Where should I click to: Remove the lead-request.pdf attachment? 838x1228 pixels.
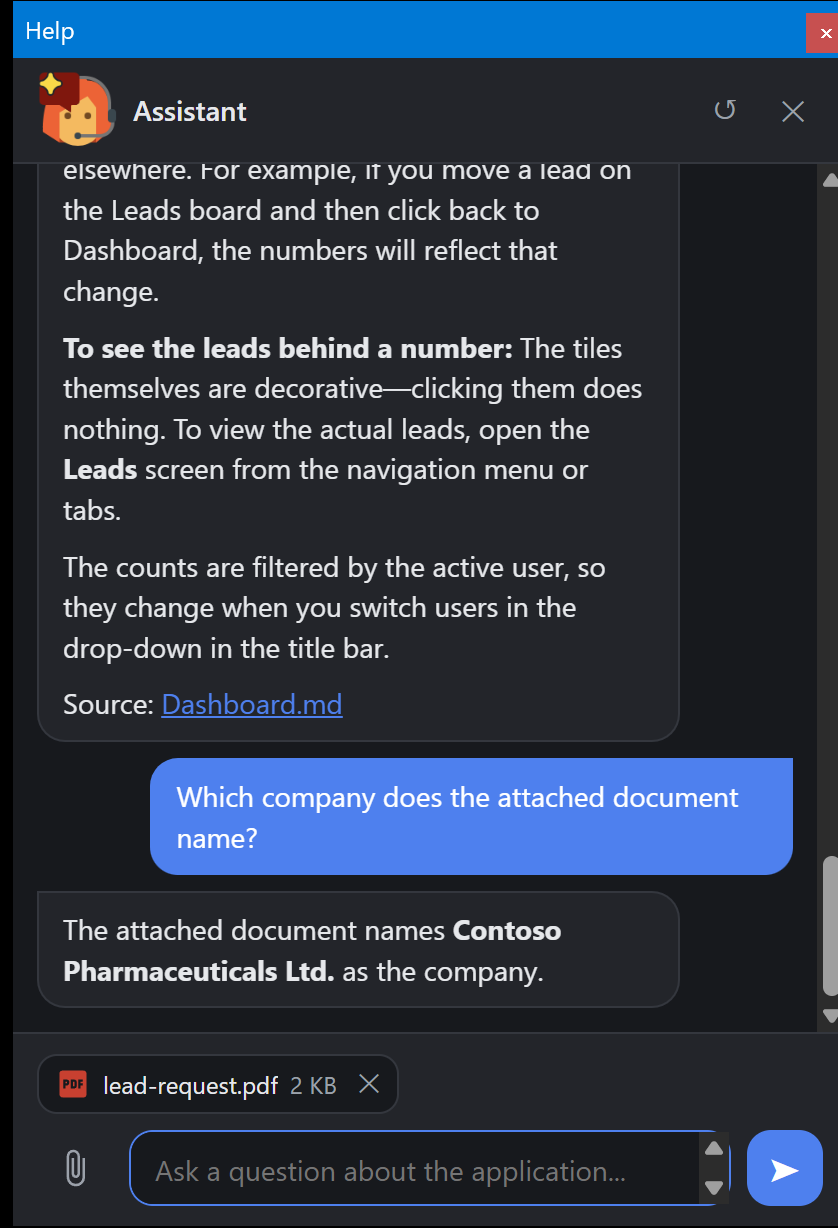click(x=369, y=1083)
